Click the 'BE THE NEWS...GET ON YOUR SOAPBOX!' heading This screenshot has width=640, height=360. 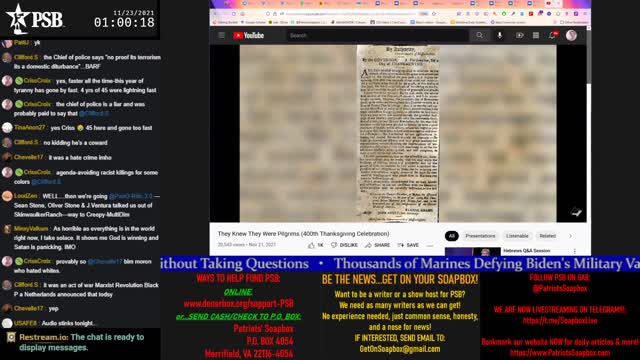point(400,280)
